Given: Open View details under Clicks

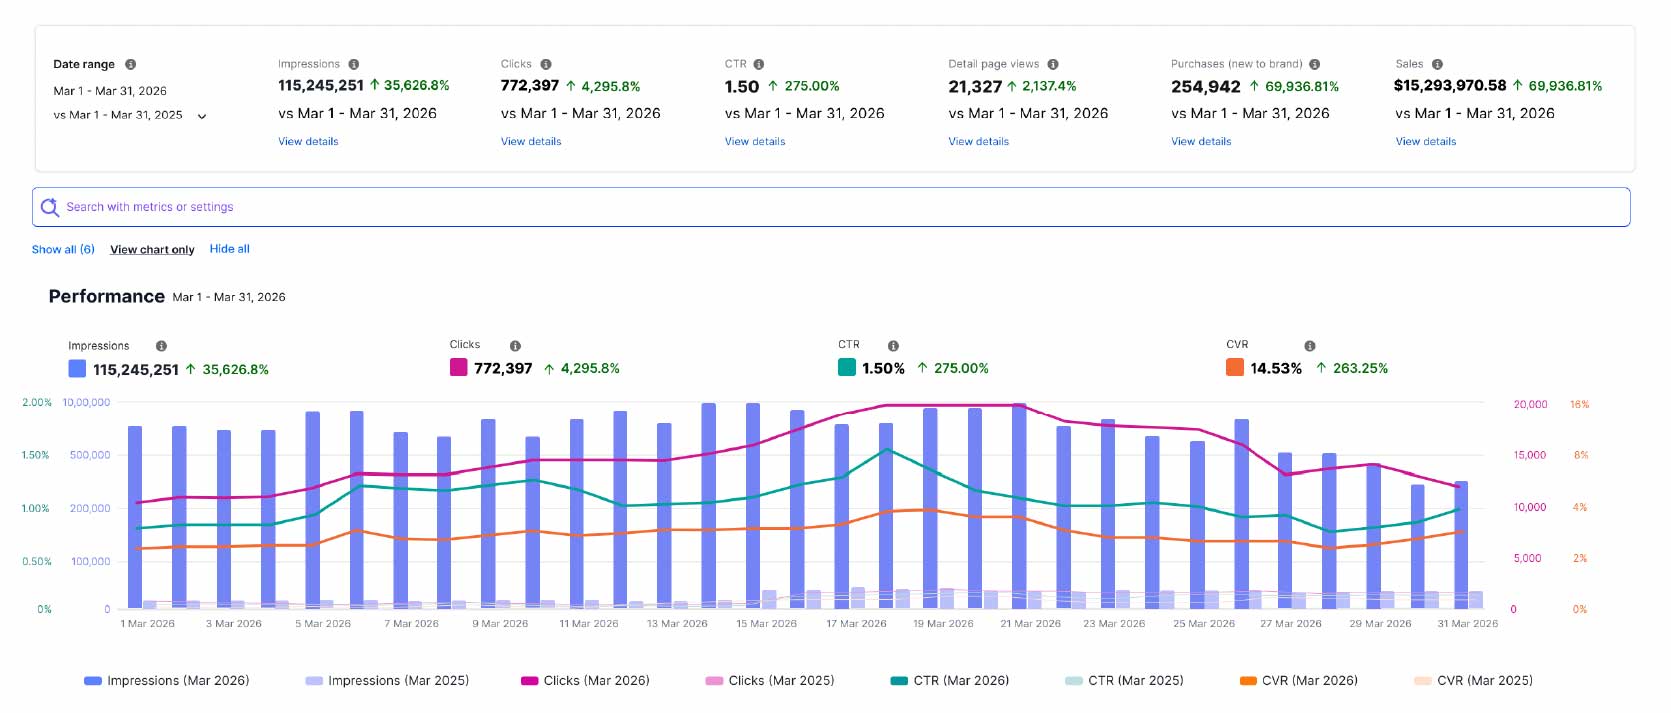Looking at the screenshot, I should coord(531,142).
